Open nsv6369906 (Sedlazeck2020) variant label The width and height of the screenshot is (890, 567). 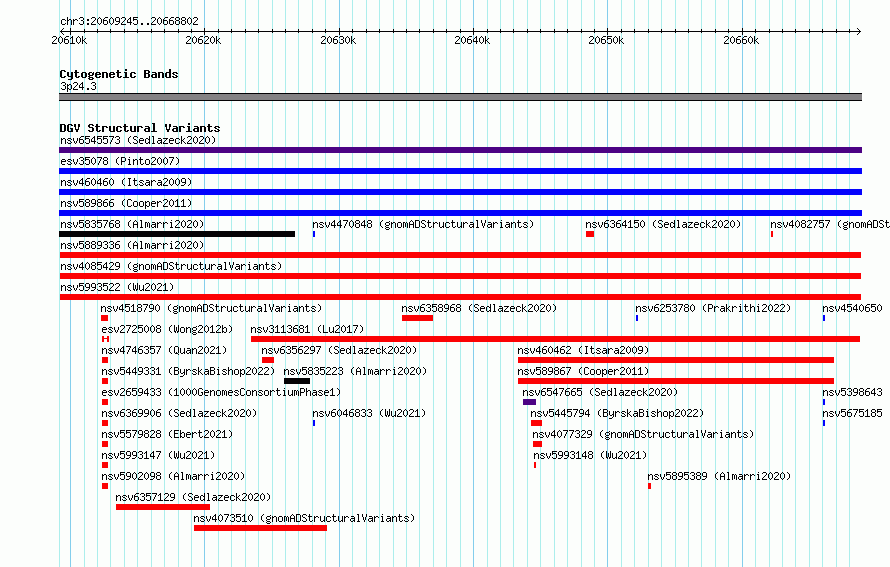click(x=179, y=413)
